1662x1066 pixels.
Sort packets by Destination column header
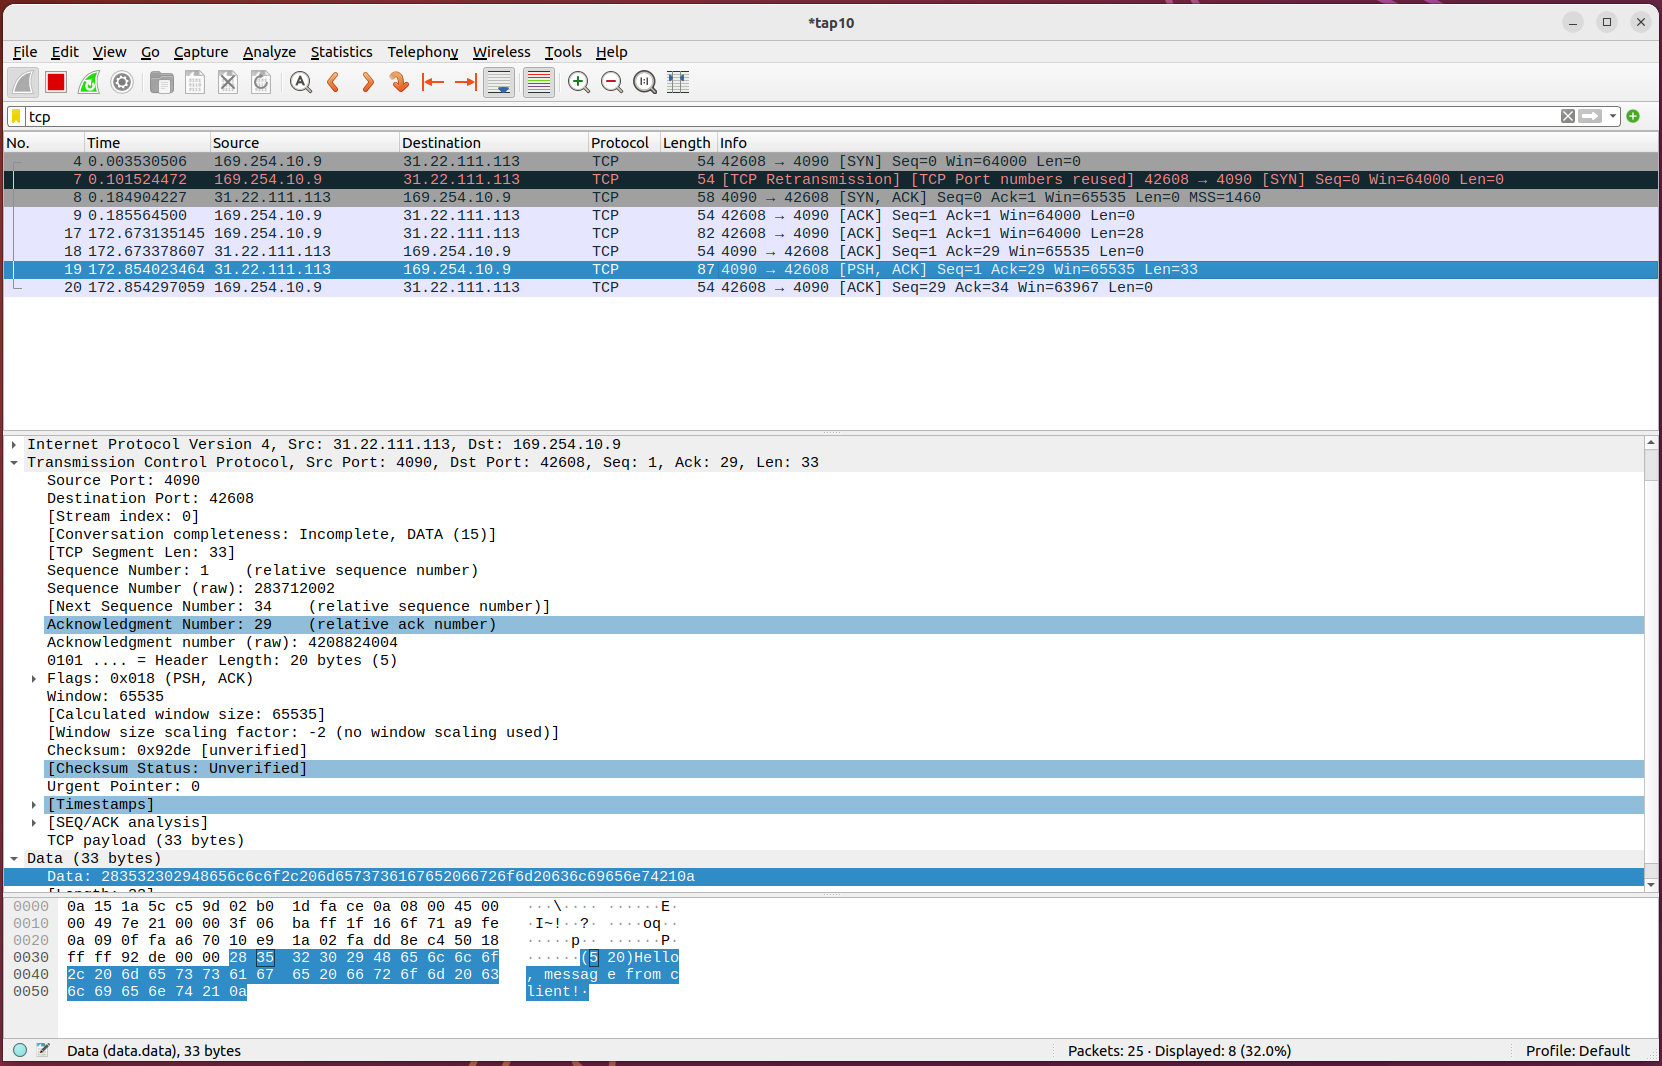point(493,143)
